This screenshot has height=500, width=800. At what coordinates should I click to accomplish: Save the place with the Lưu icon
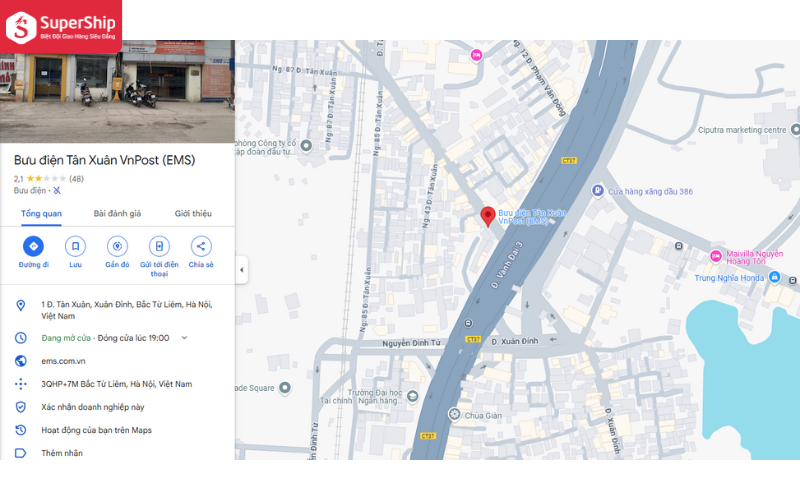(x=75, y=246)
